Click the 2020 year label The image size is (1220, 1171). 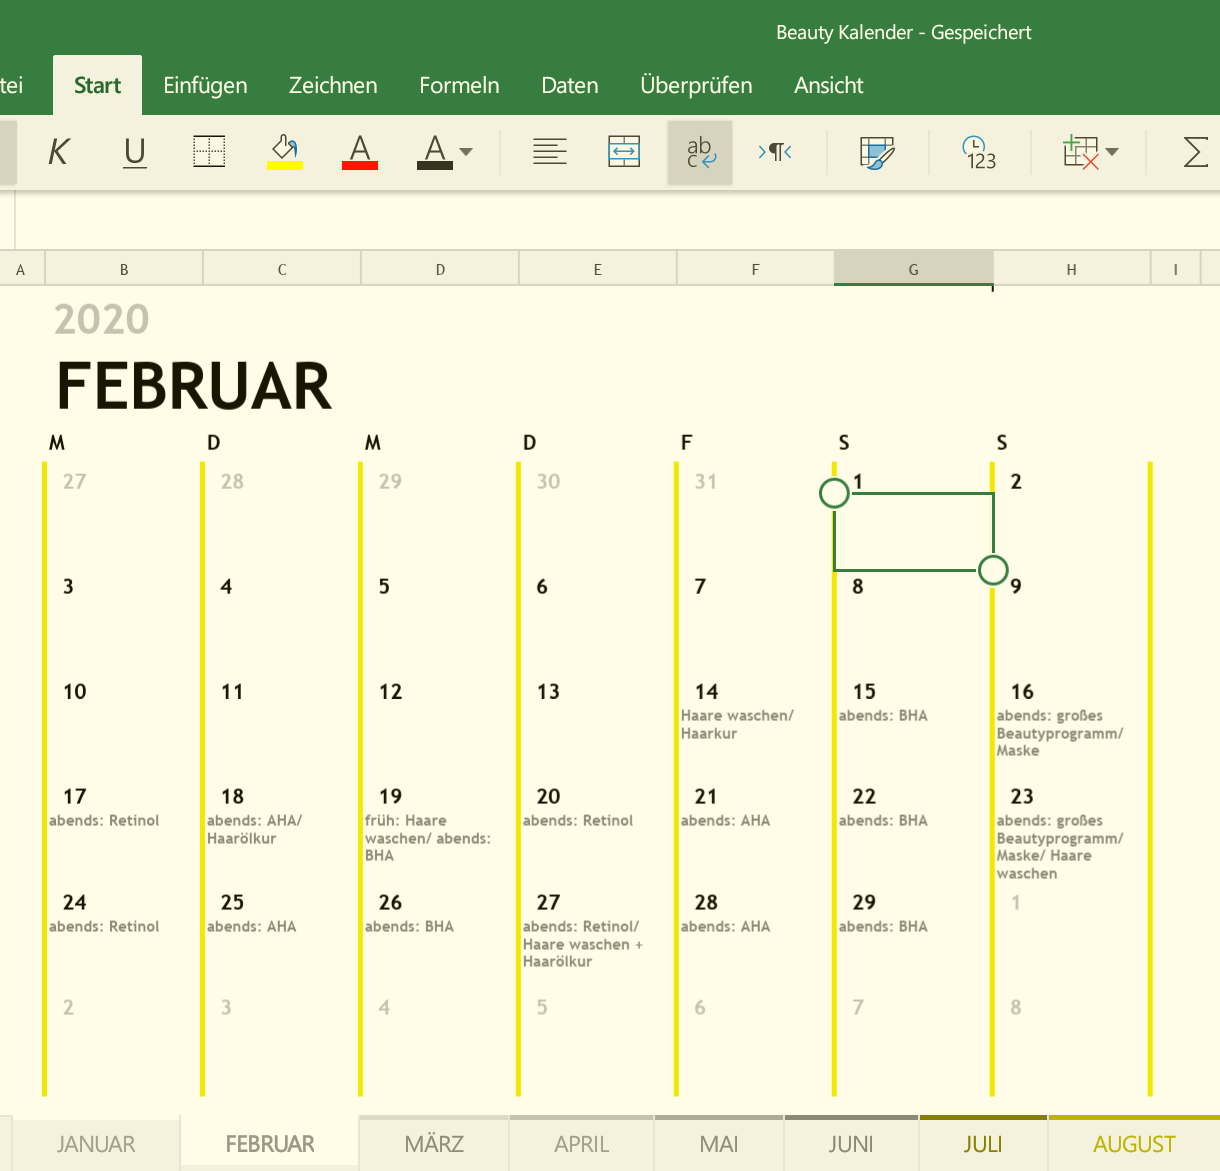(x=102, y=320)
